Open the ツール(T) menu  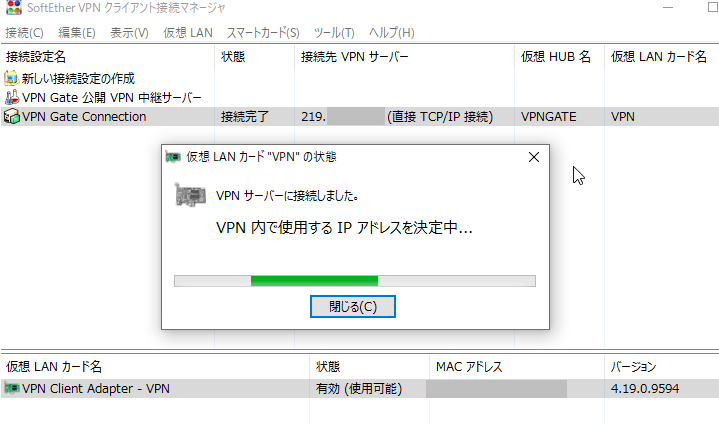coord(334,33)
